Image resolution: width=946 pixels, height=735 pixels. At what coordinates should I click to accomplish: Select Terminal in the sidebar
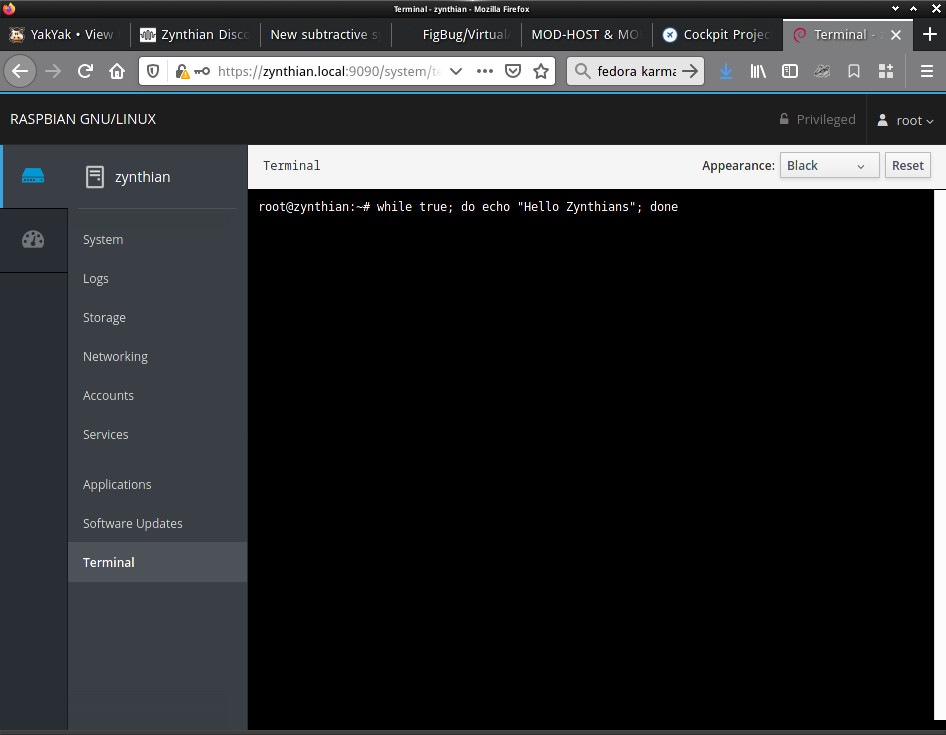click(157, 562)
